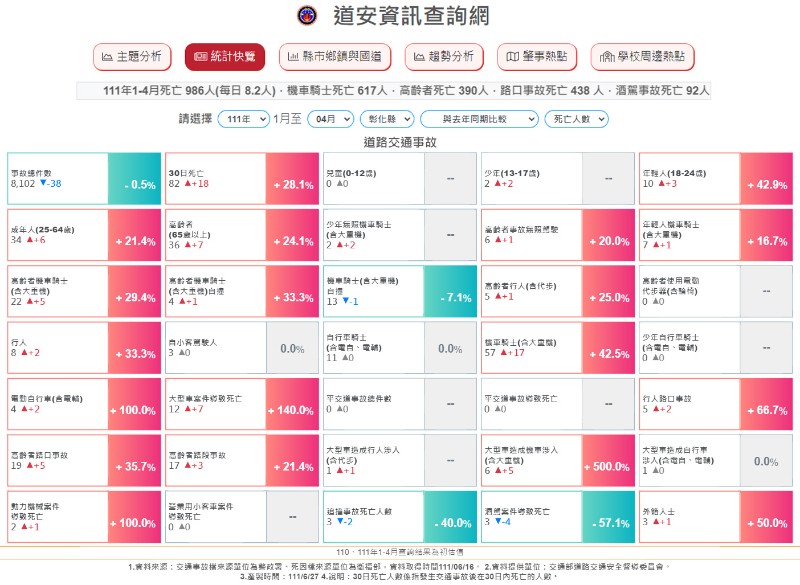
Task: Expand the 111年 year dropdown
Action: 242,119
